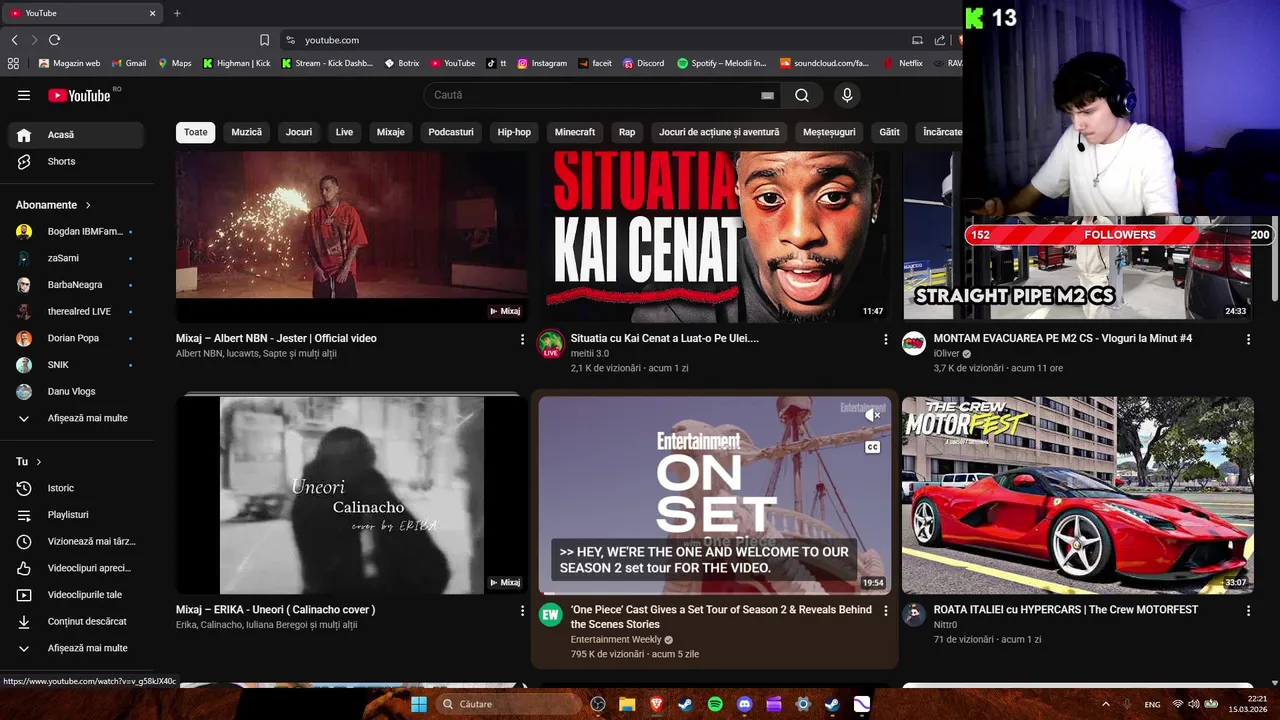Viewport: 1280px width, 720px height.
Task: Select the Jocuri filter chip
Action: click(299, 132)
